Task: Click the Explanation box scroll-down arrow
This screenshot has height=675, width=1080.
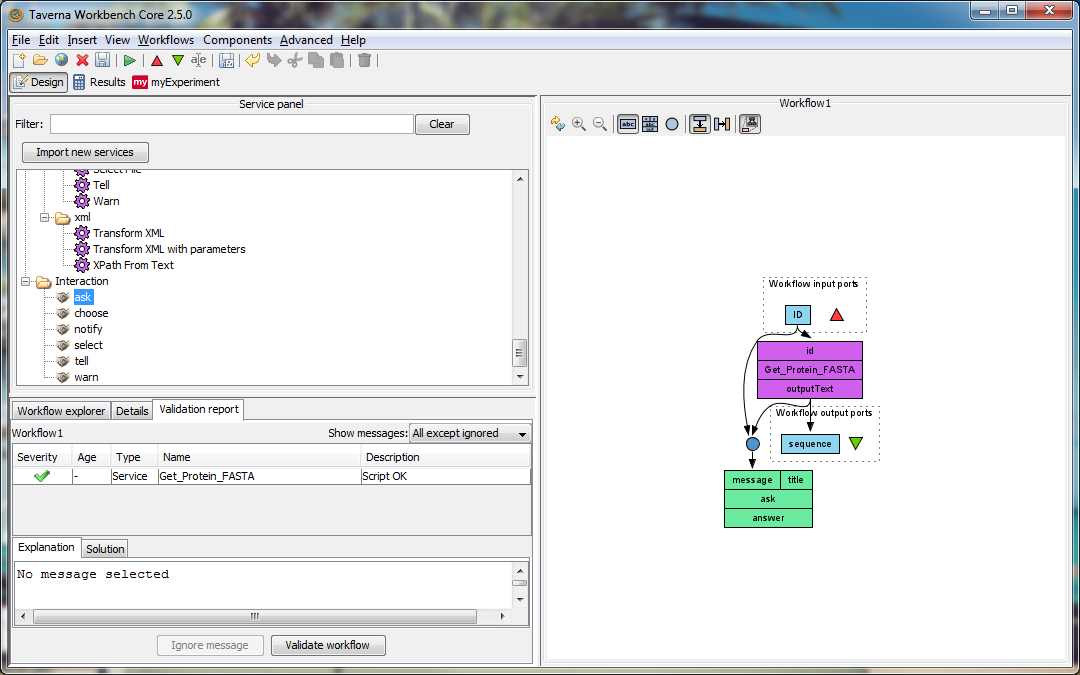Action: click(520, 600)
